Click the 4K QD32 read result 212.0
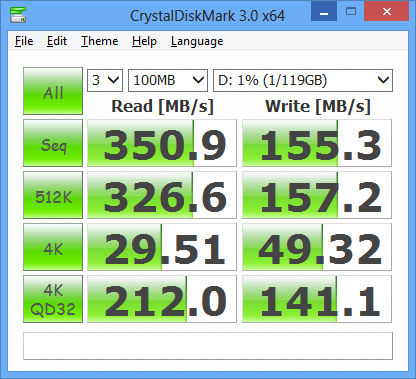Screen dimensions: 416x379 point(162,299)
